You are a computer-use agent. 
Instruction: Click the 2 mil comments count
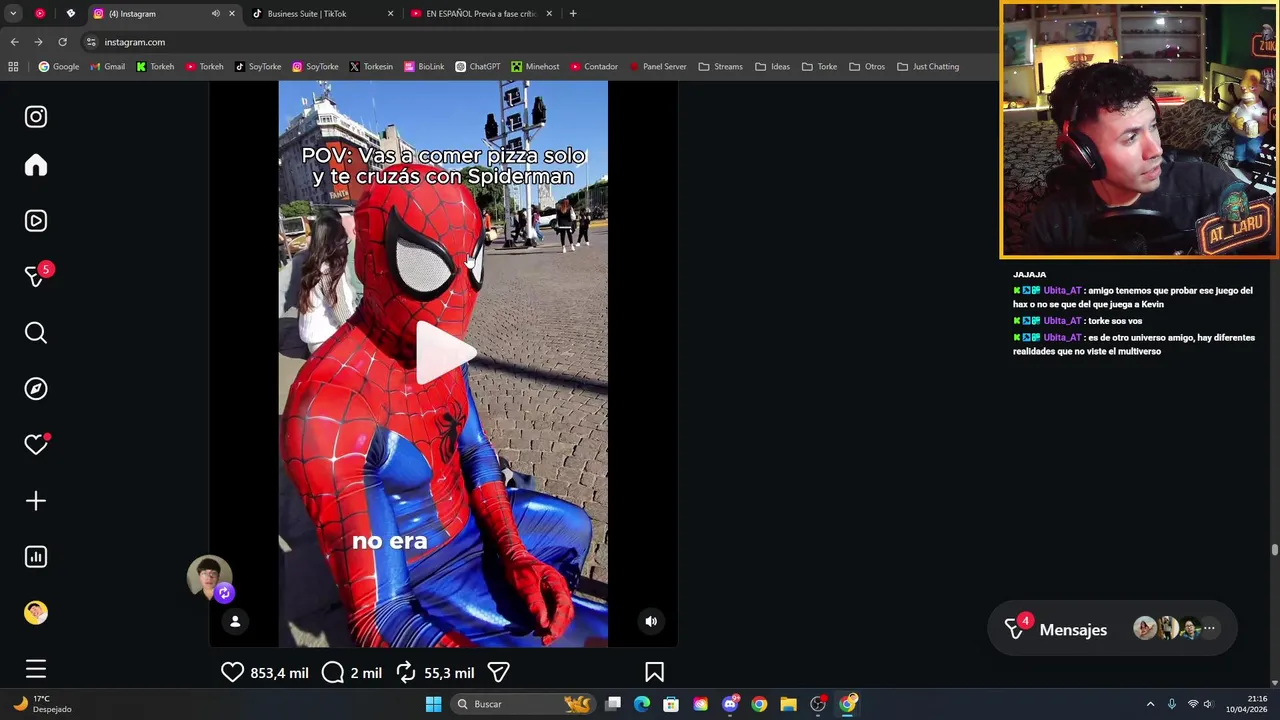point(366,673)
